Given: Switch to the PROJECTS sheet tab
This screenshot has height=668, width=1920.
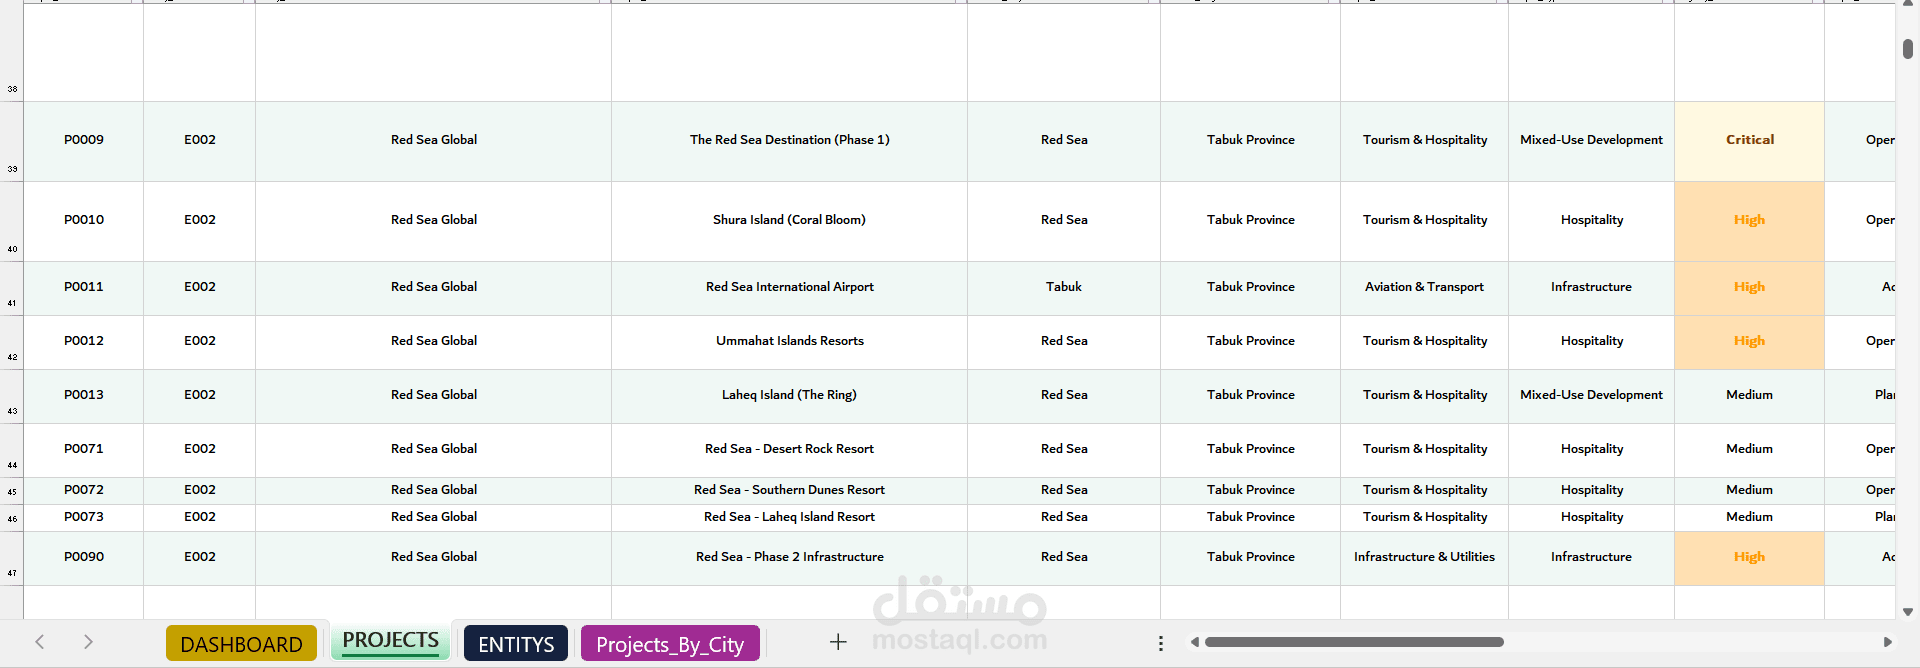Looking at the screenshot, I should click(x=390, y=640).
